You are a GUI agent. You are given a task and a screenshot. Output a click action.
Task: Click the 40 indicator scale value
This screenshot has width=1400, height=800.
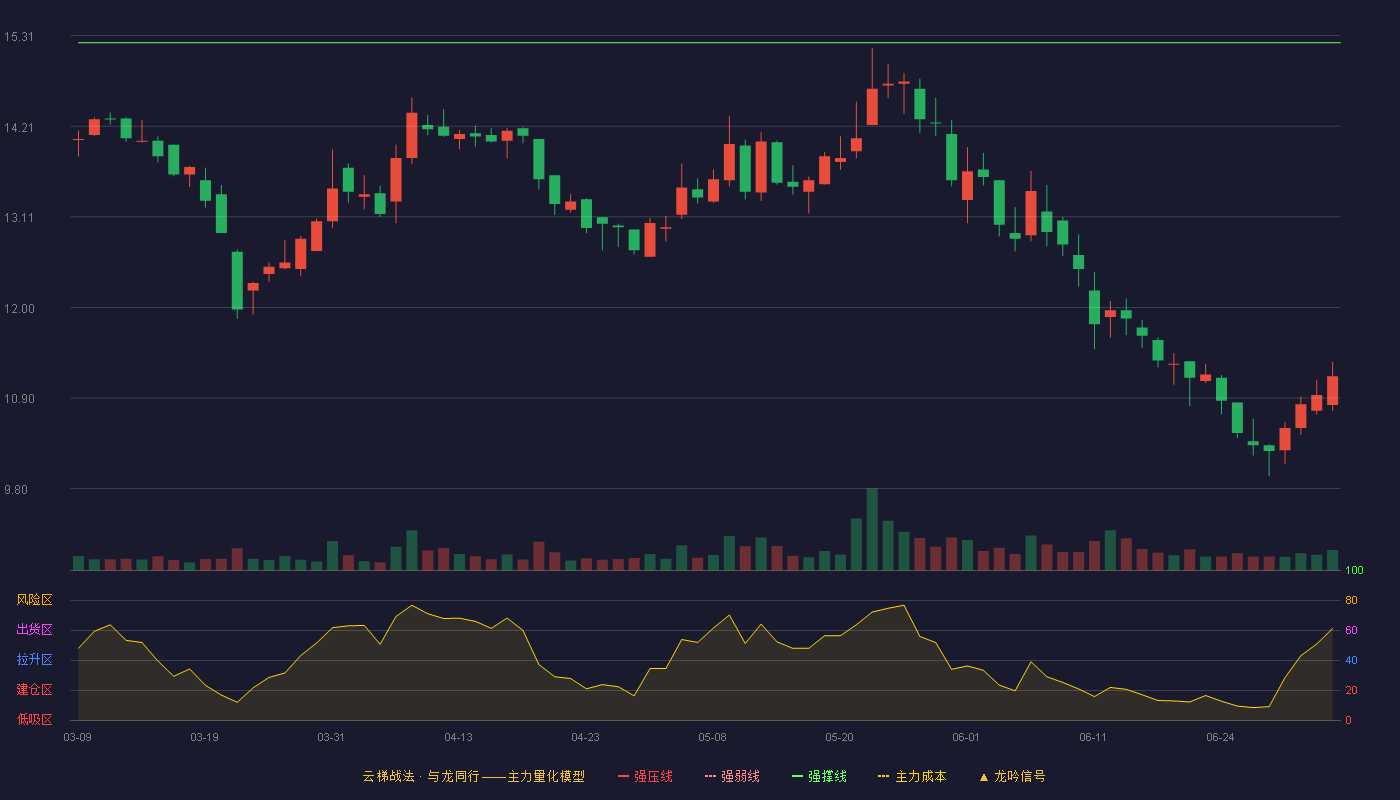(x=1351, y=660)
